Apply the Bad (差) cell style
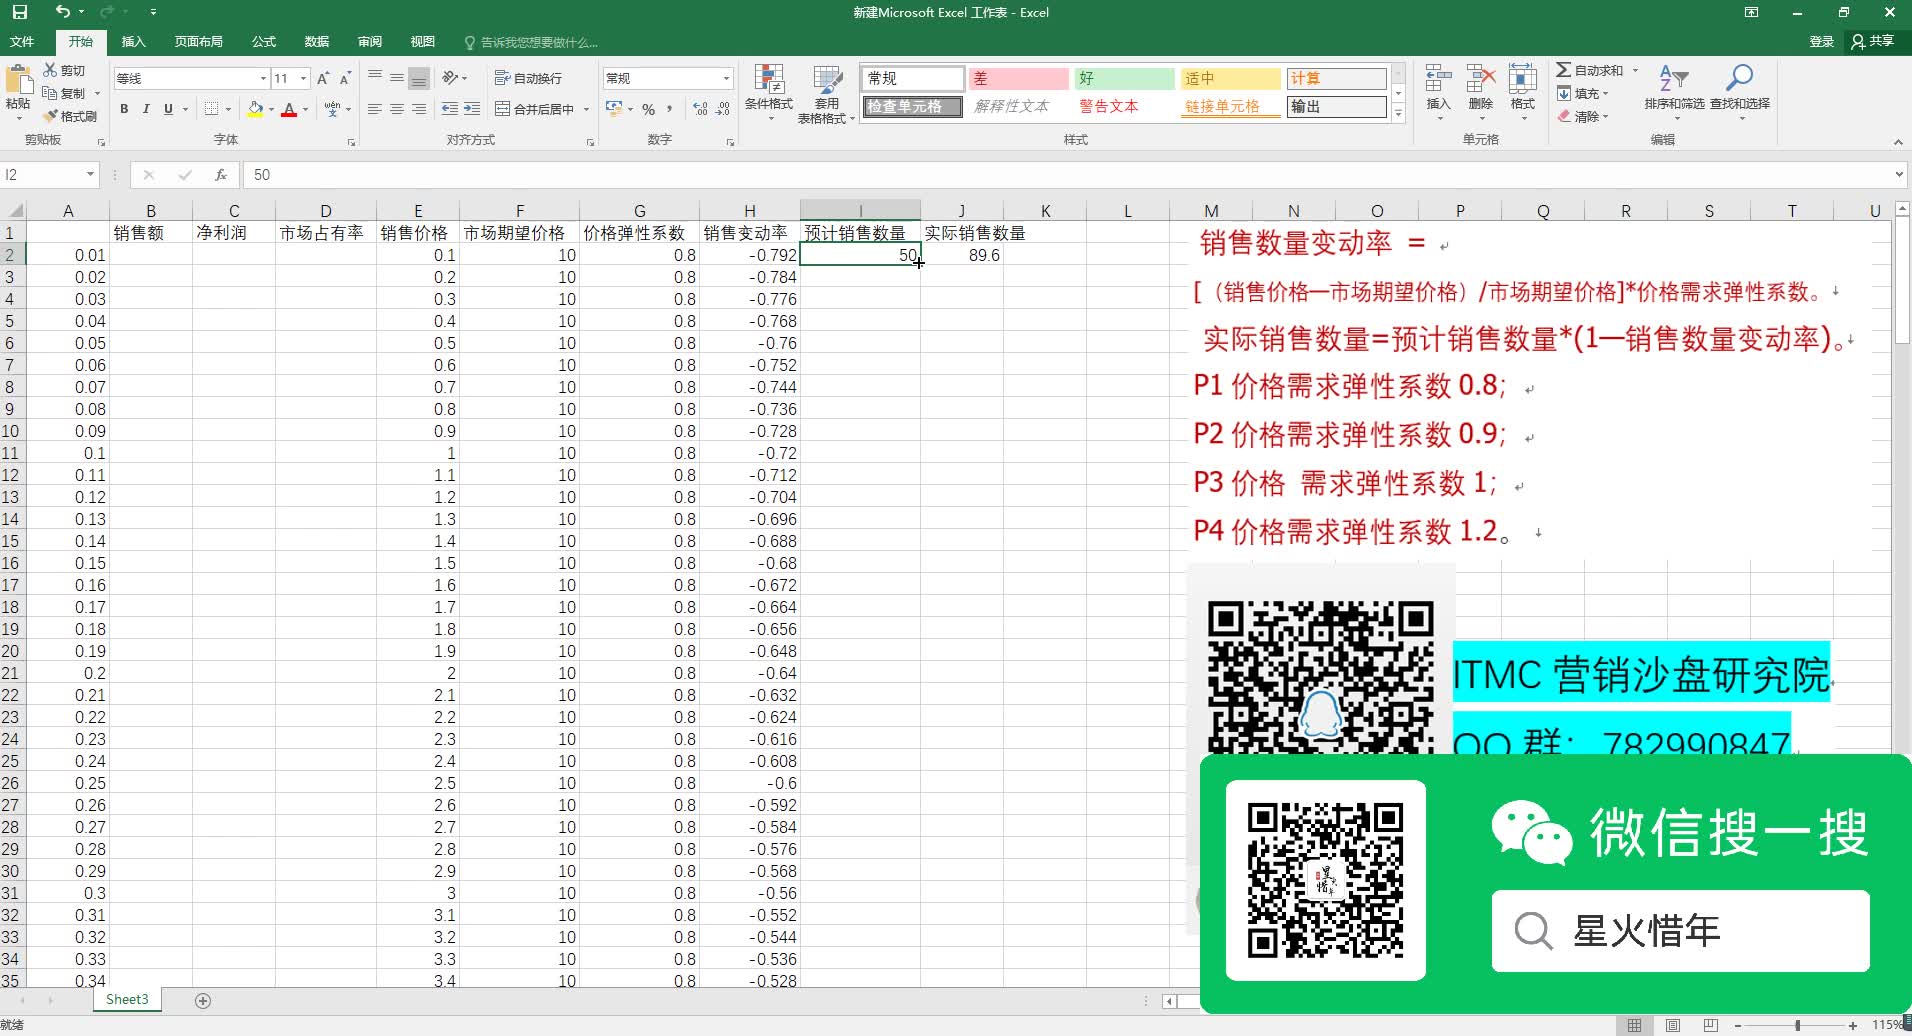1912x1036 pixels. point(1019,78)
